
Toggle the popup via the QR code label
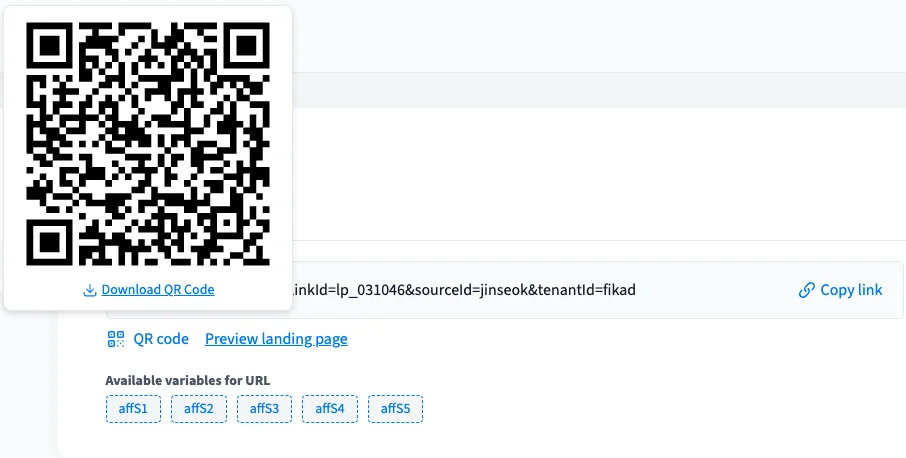[x=161, y=339]
